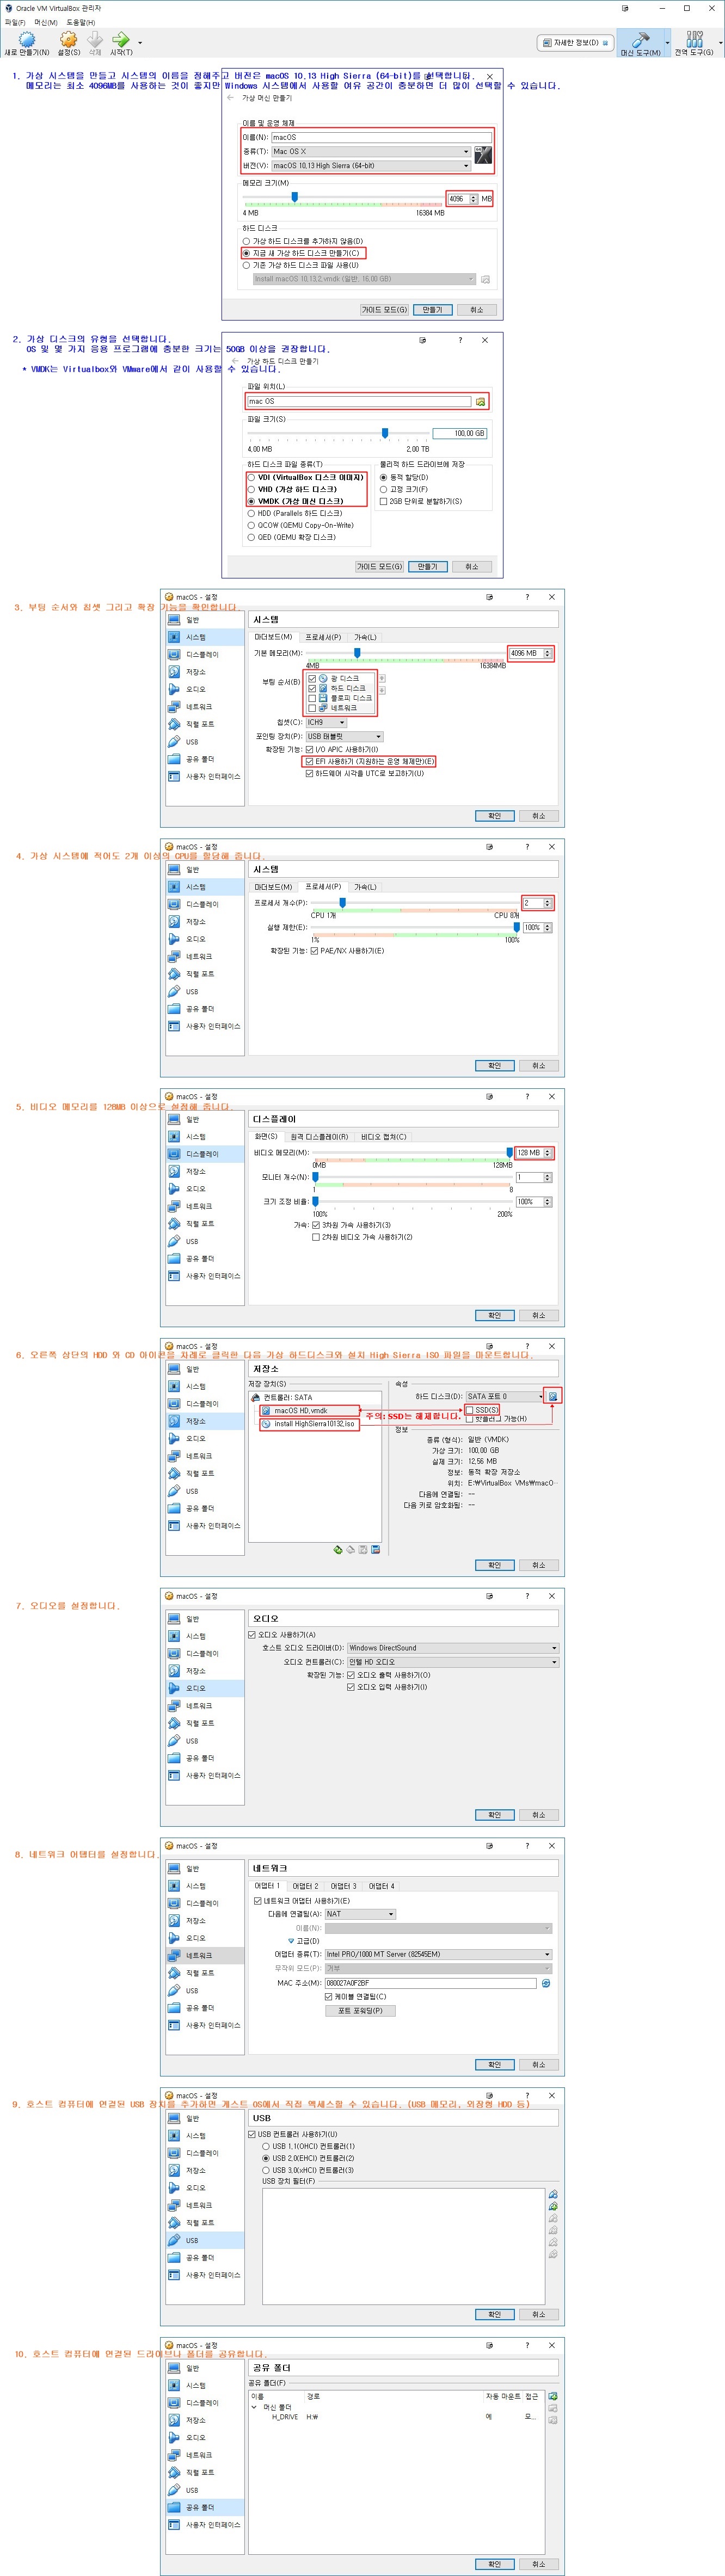Click the disk chooser icon next to SATA 포트 0
Viewport: 725px width, 2576px height.
pos(552,1396)
